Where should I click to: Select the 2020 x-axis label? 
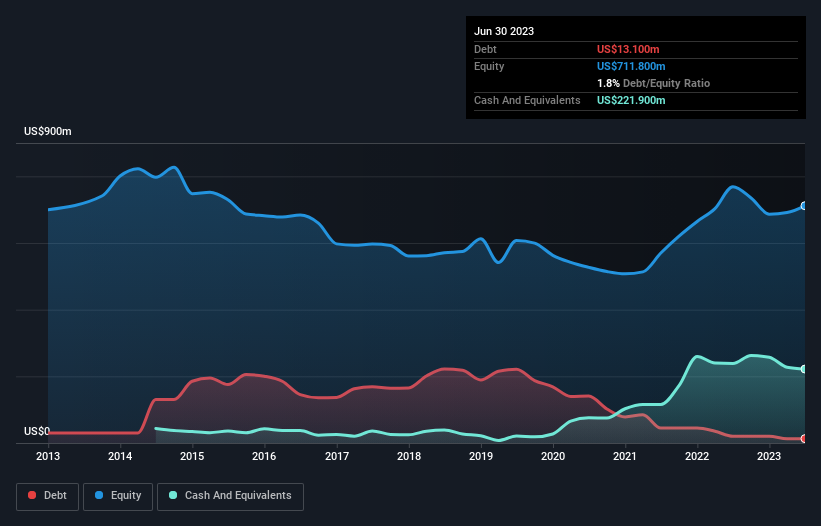[x=553, y=456]
